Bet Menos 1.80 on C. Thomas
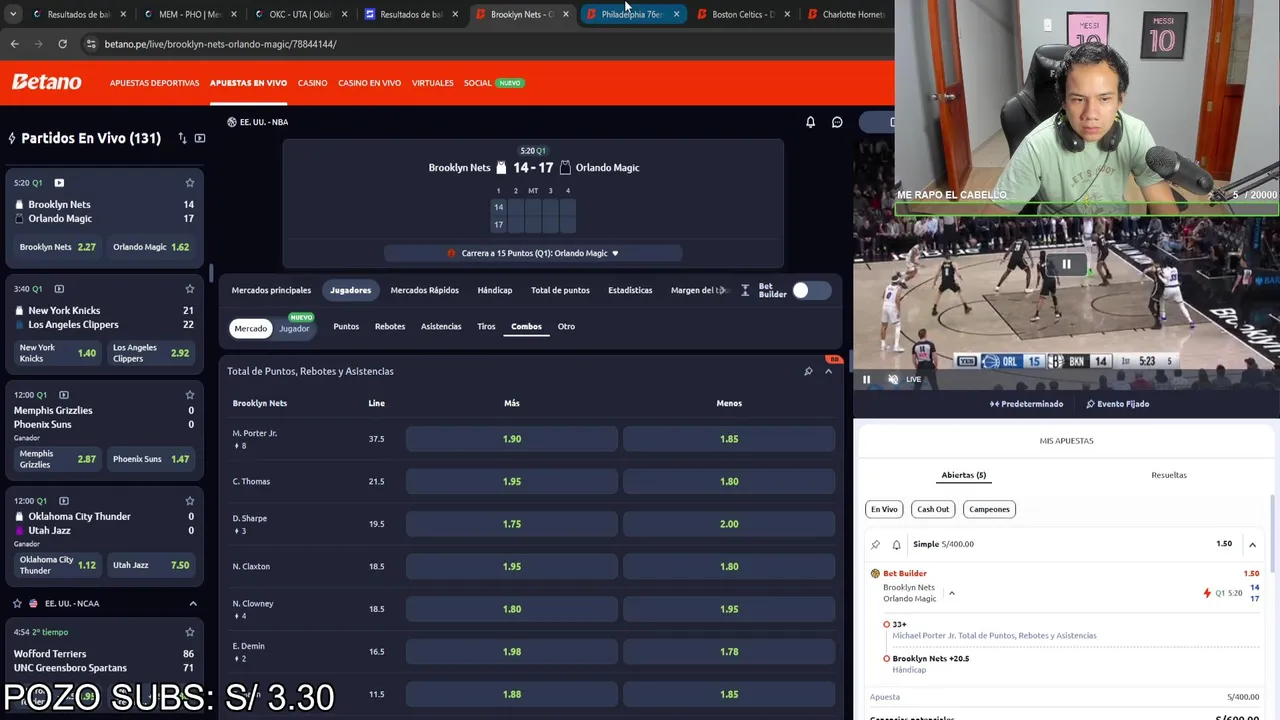This screenshot has height=720, width=1280. click(x=729, y=481)
